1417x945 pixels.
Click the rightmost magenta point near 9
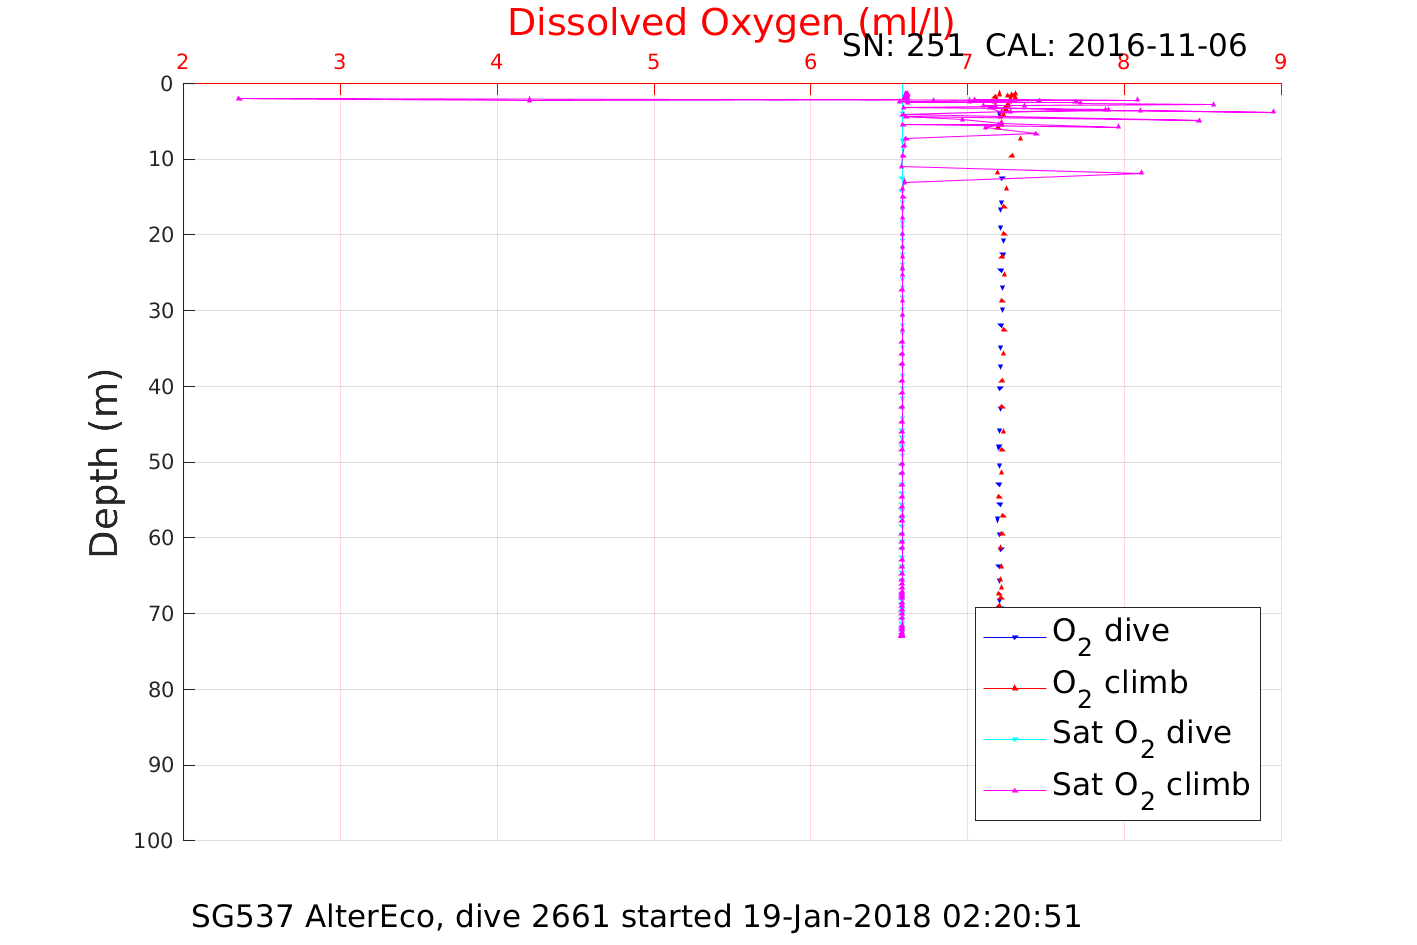click(x=1273, y=111)
